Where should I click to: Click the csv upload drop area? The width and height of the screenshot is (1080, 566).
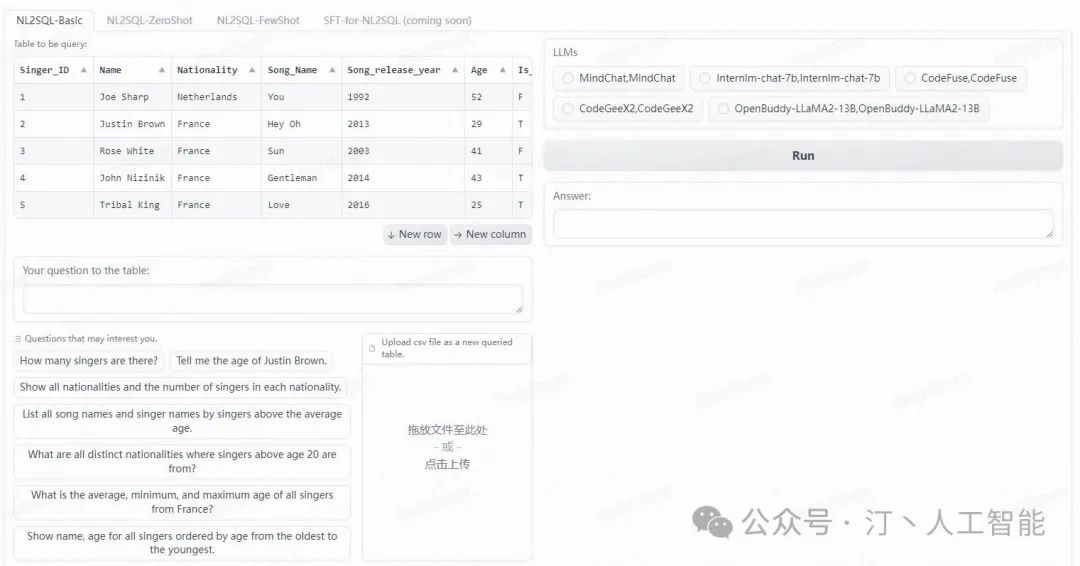(x=447, y=447)
